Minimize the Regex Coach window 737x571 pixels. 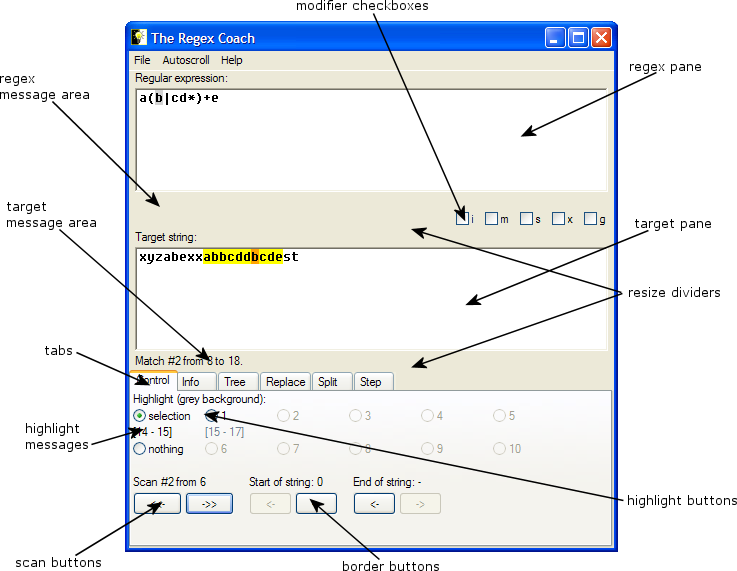pos(555,38)
